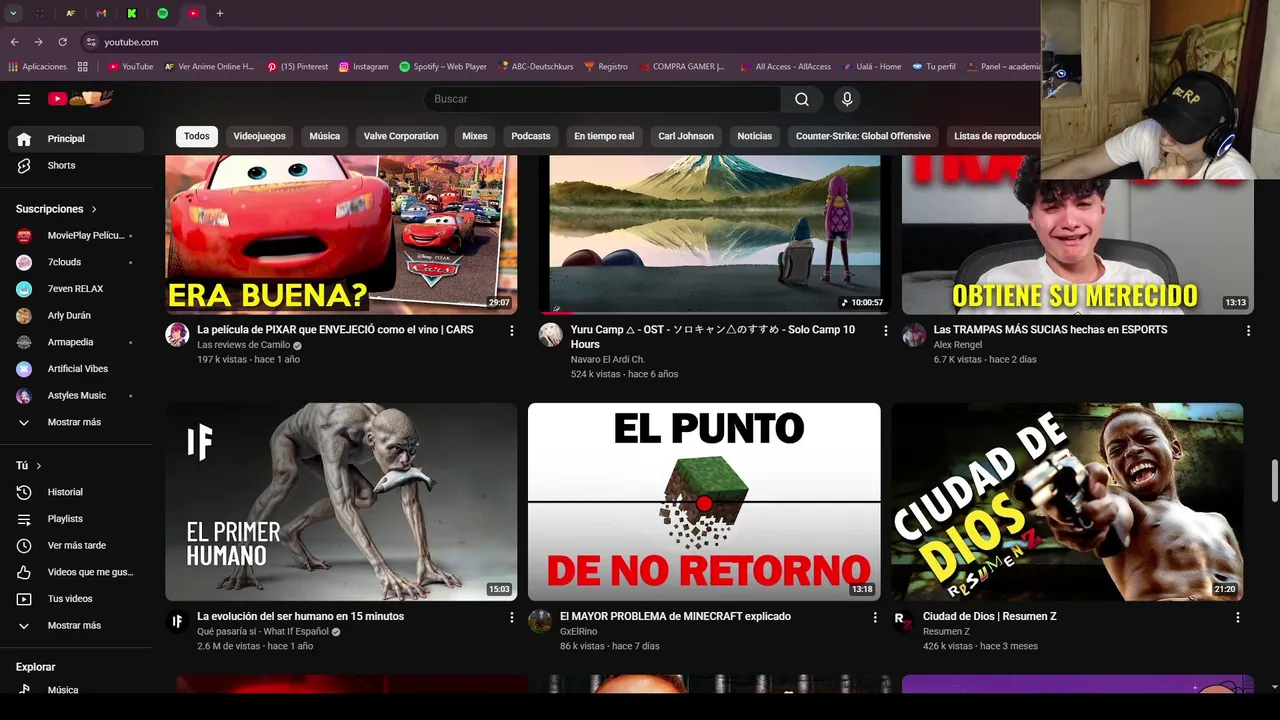Image resolution: width=1280 pixels, height=720 pixels.
Task: Open Artificial Vibes channel subscription
Action: [76, 369]
